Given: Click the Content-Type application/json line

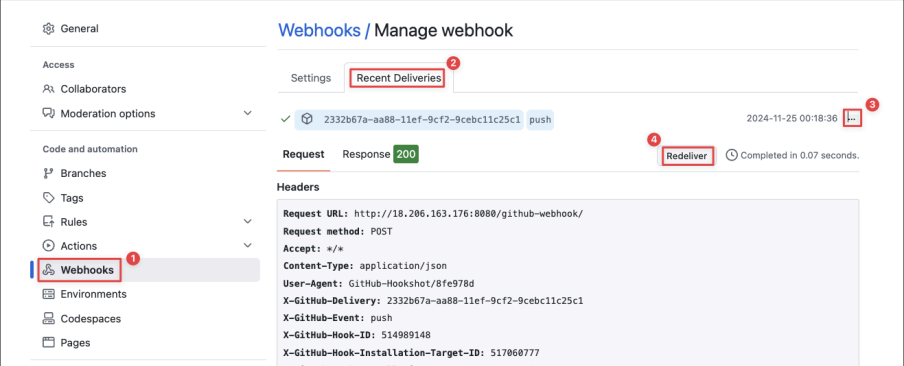Looking at the screenshot, I should click(x=365, y=266).
